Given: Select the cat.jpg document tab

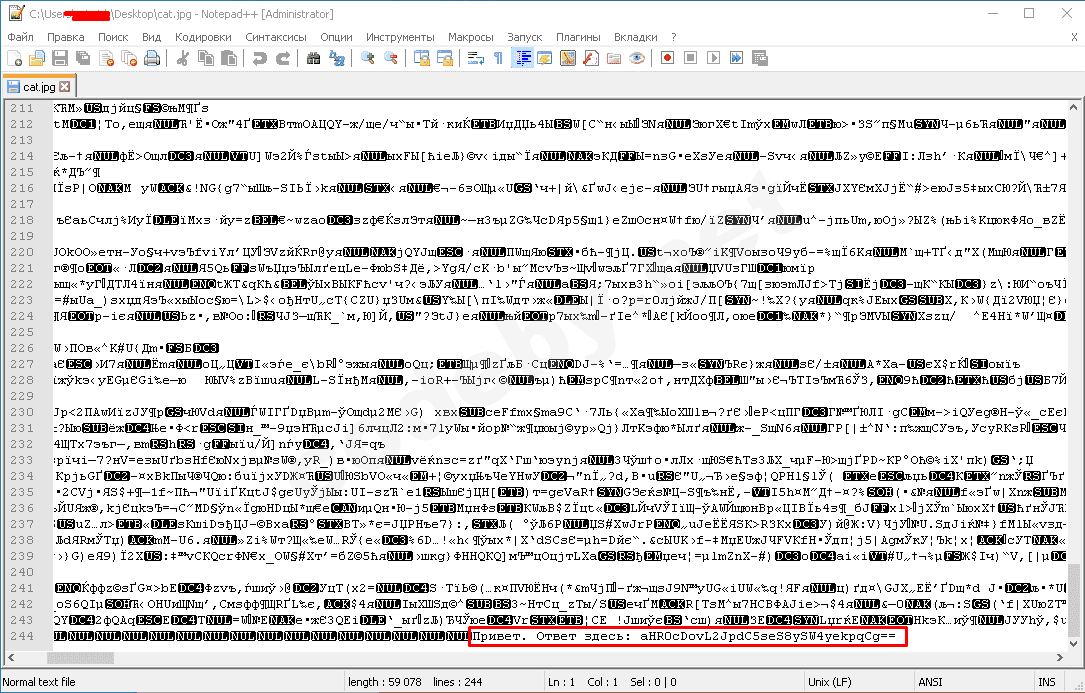Looking at the screenshot, I should [39, 87].
